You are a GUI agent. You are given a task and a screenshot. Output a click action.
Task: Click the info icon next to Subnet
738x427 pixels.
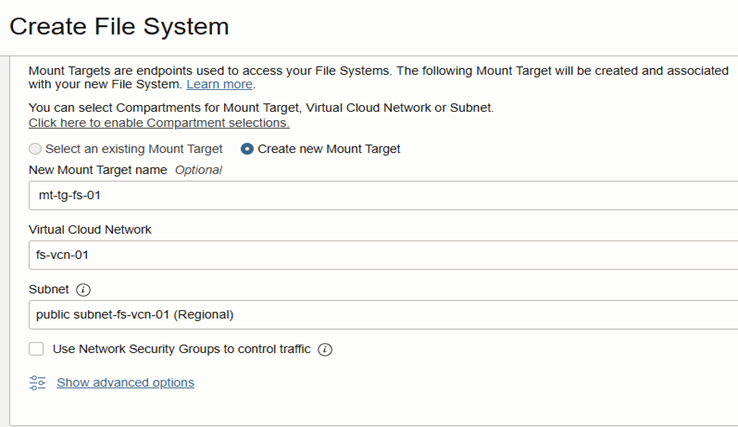tap(84, 290)
